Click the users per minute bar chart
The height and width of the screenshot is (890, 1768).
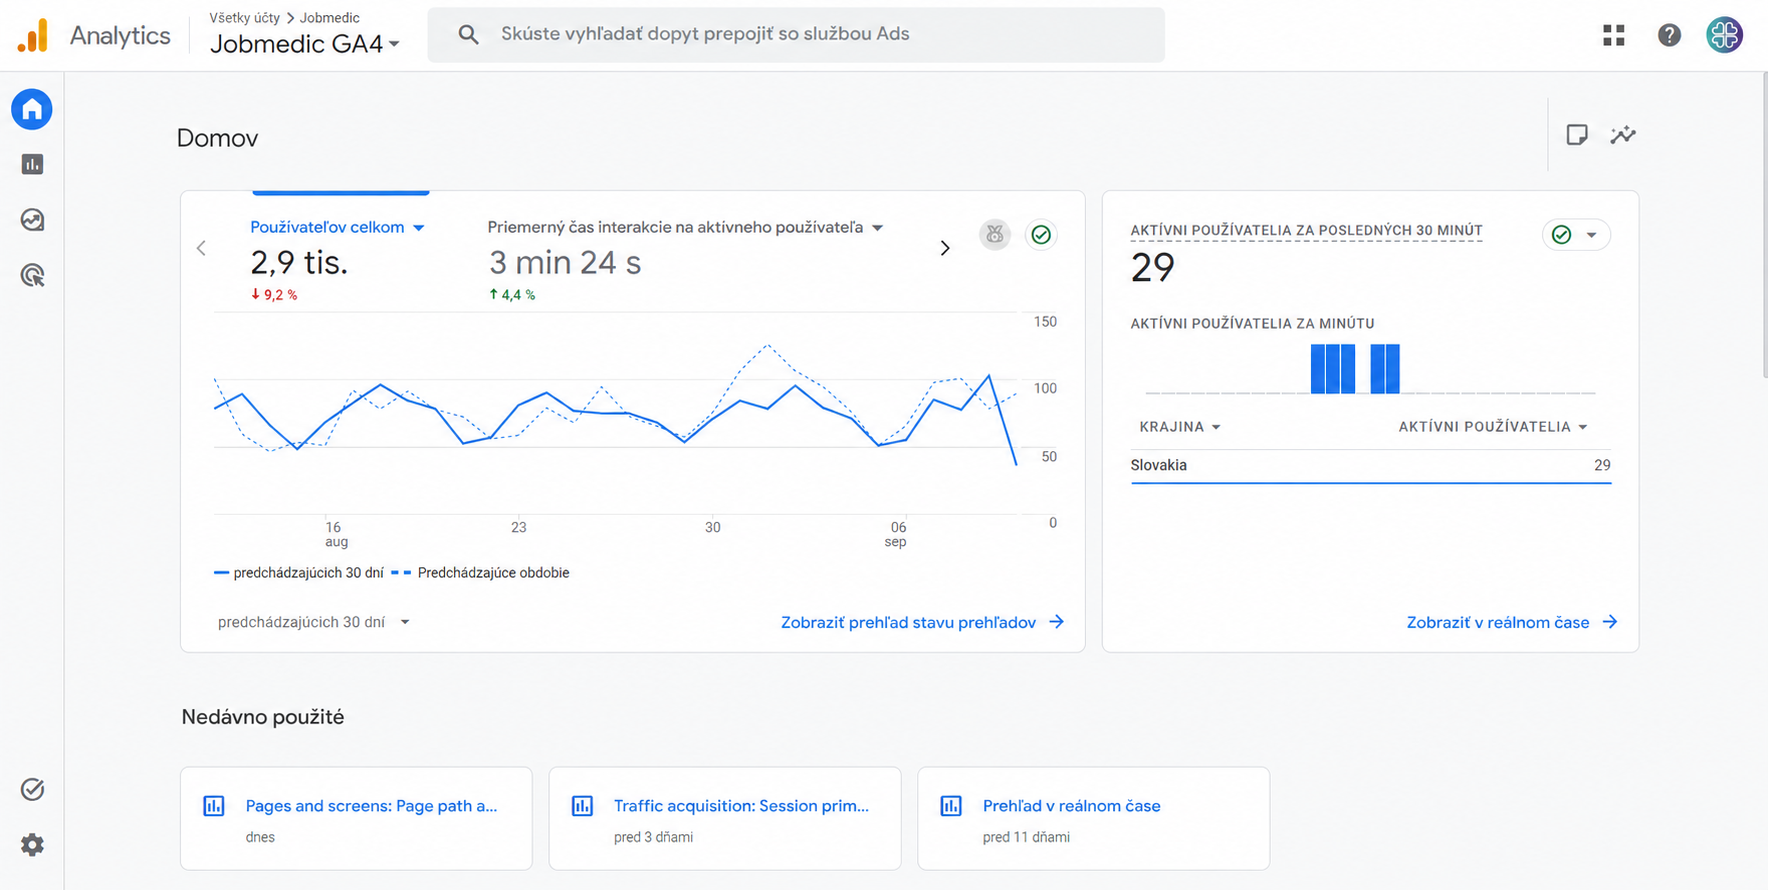click(1371, 368)
